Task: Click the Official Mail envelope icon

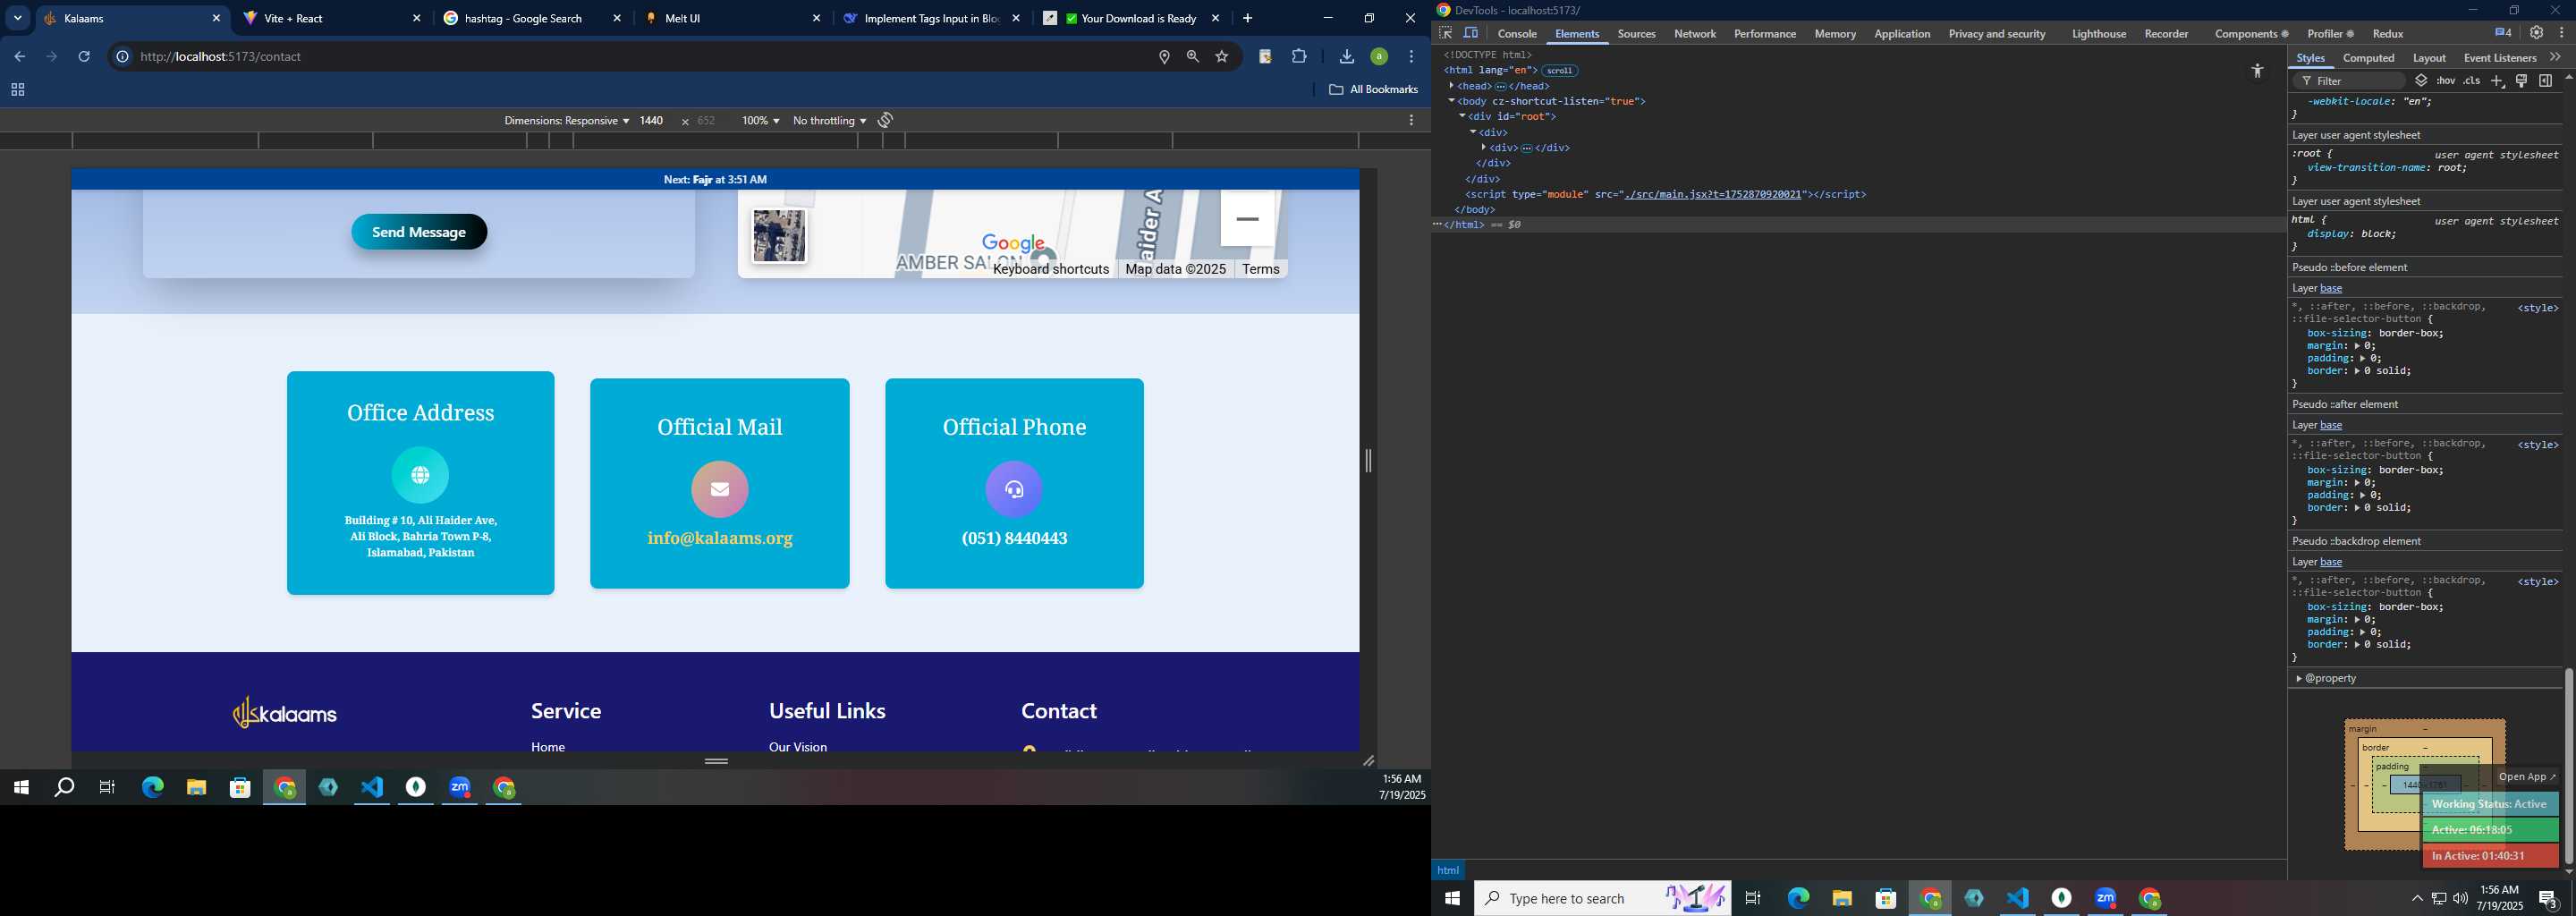Action: coord(720,489)
